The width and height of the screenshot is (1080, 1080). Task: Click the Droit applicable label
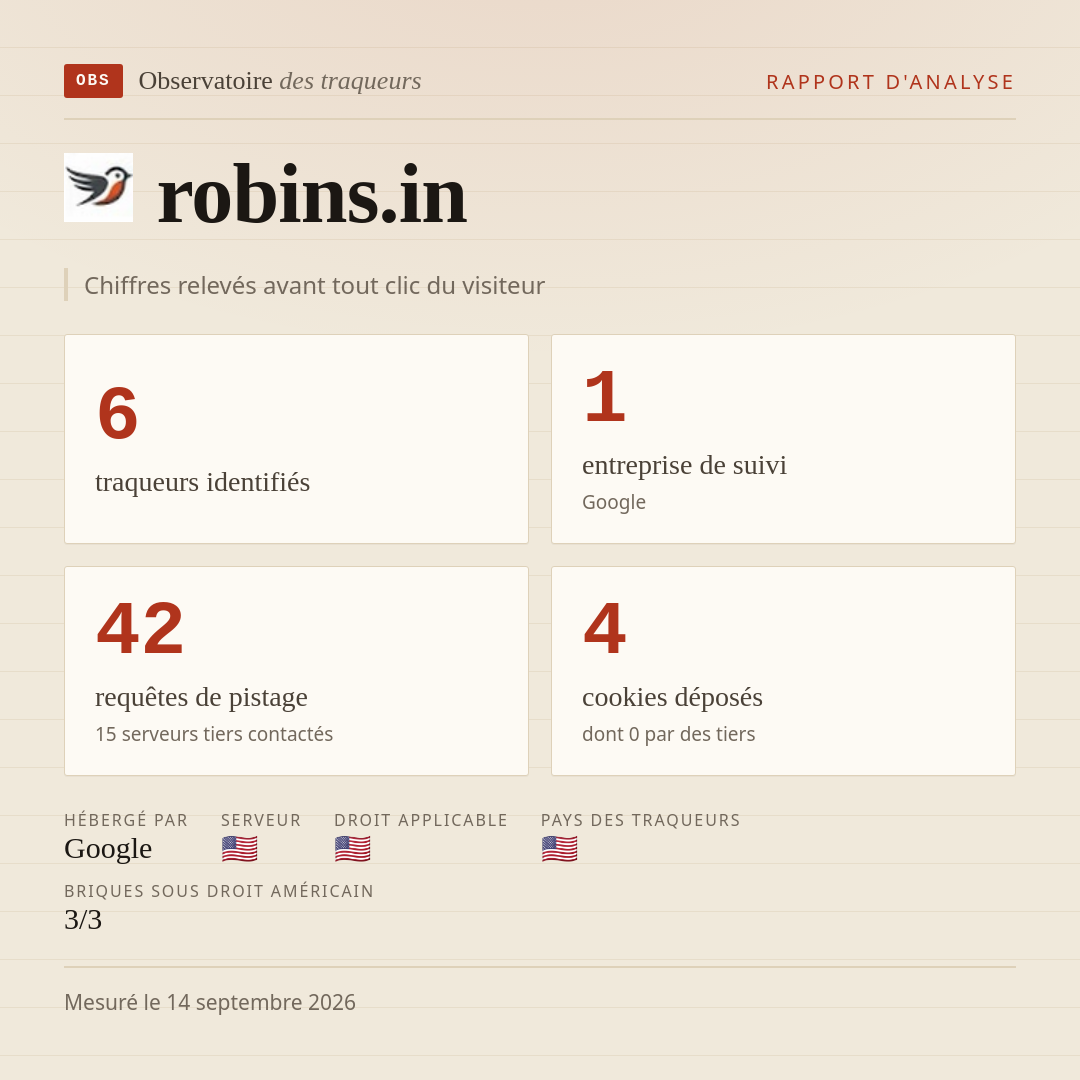(421, 820)
